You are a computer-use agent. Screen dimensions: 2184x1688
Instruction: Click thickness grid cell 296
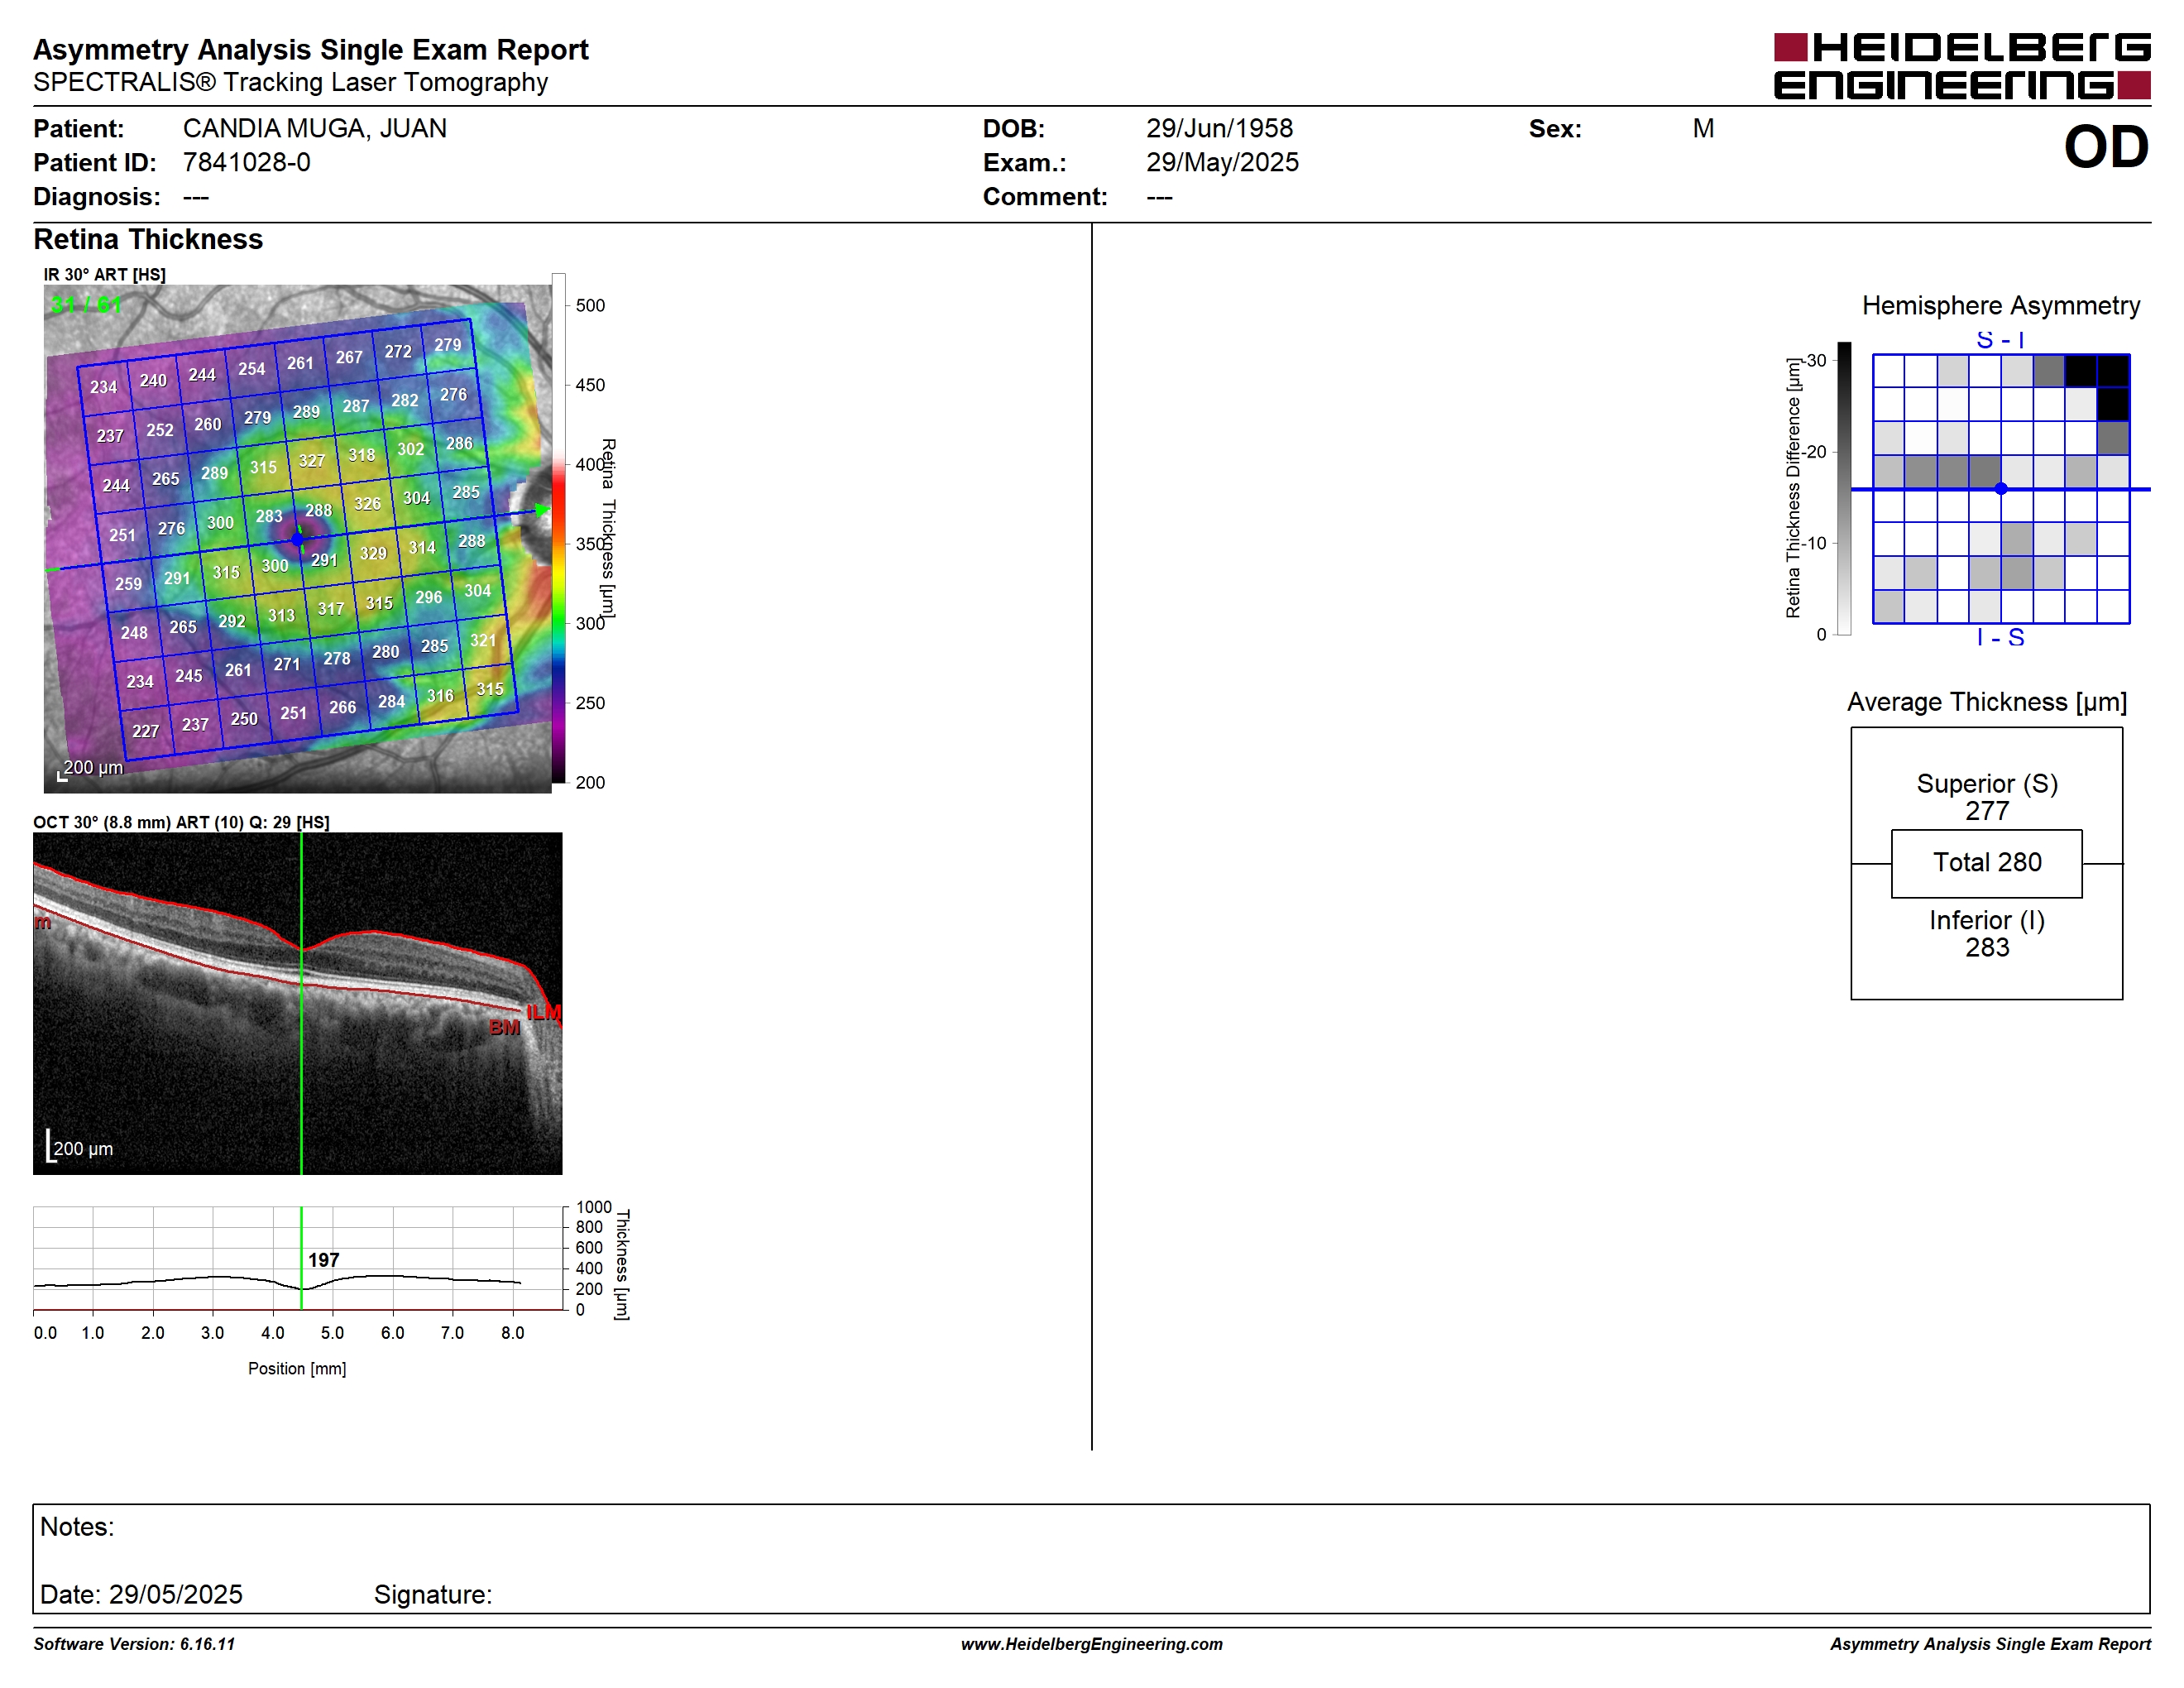coord(428,597)
